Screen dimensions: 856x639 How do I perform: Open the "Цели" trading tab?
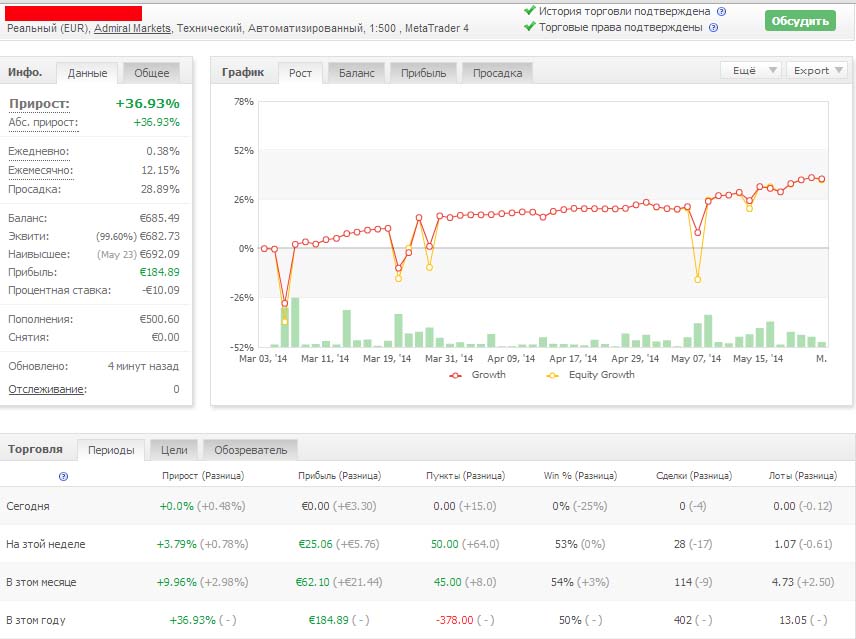174,450
